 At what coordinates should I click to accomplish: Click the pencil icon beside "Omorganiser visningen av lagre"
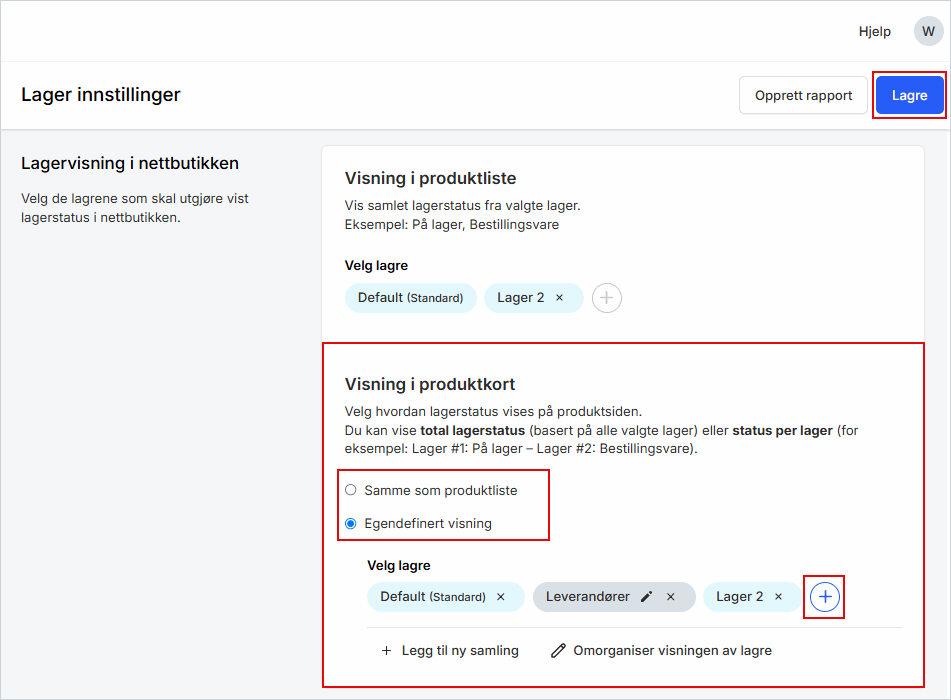[558, 650]
